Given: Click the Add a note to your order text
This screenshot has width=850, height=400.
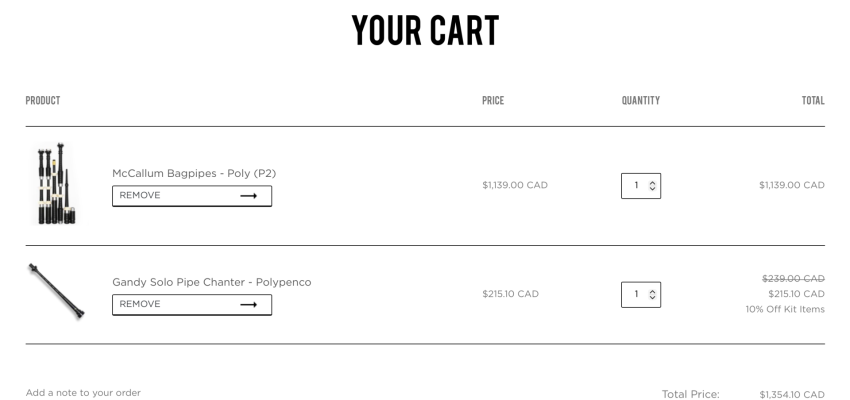Looking at the screenshot, I should (83, 393).
